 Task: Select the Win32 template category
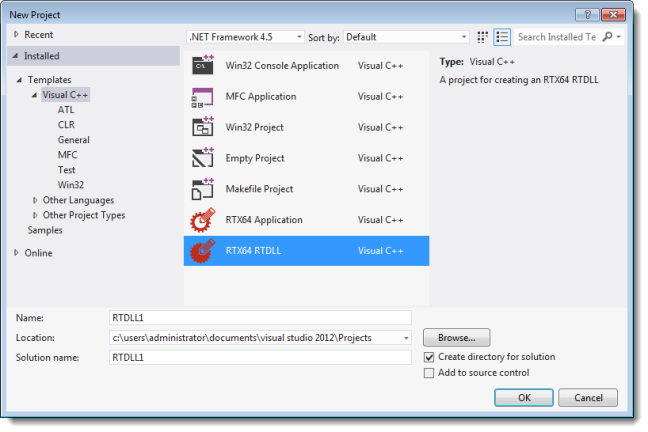(71, 185)
